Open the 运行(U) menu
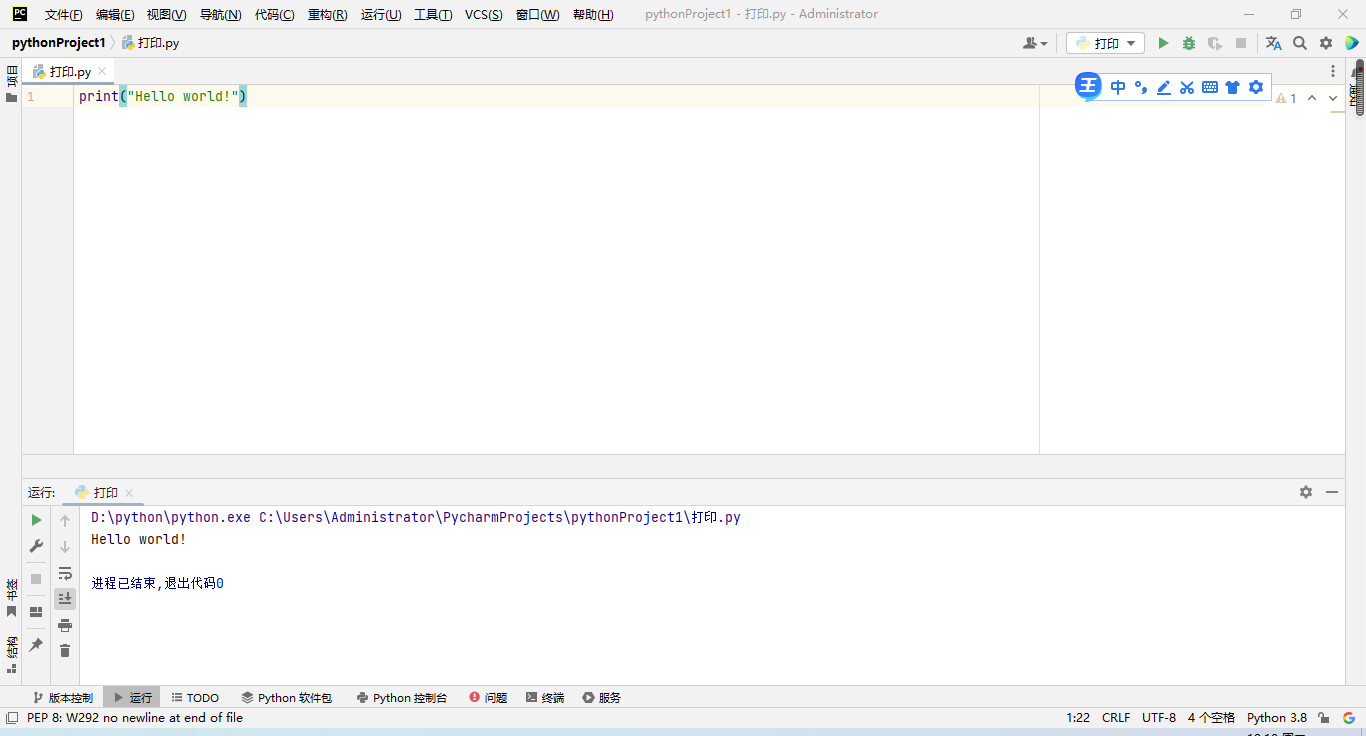1366x736 pixels. click(381, 14)
